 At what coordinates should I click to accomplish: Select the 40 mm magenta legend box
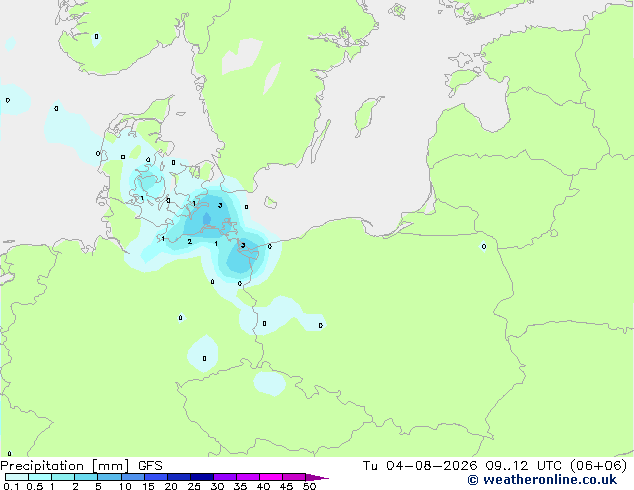tap(271, 477)
